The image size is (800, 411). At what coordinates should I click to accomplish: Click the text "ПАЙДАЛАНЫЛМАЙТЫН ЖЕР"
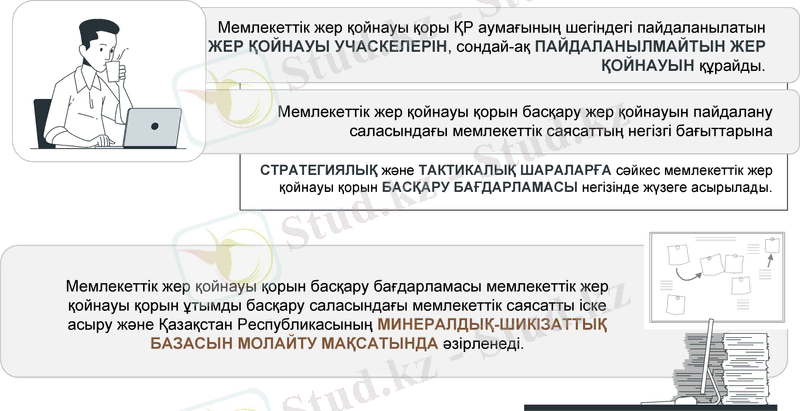coord(651,46)
